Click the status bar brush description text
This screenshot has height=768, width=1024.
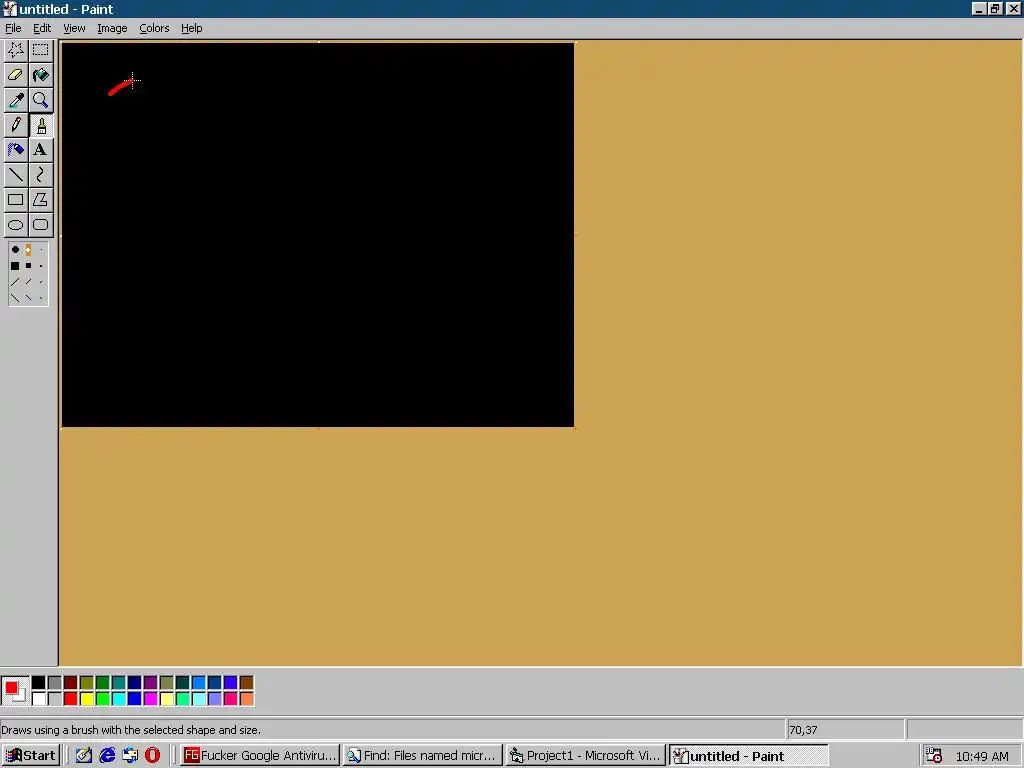[x=131, y=730]
